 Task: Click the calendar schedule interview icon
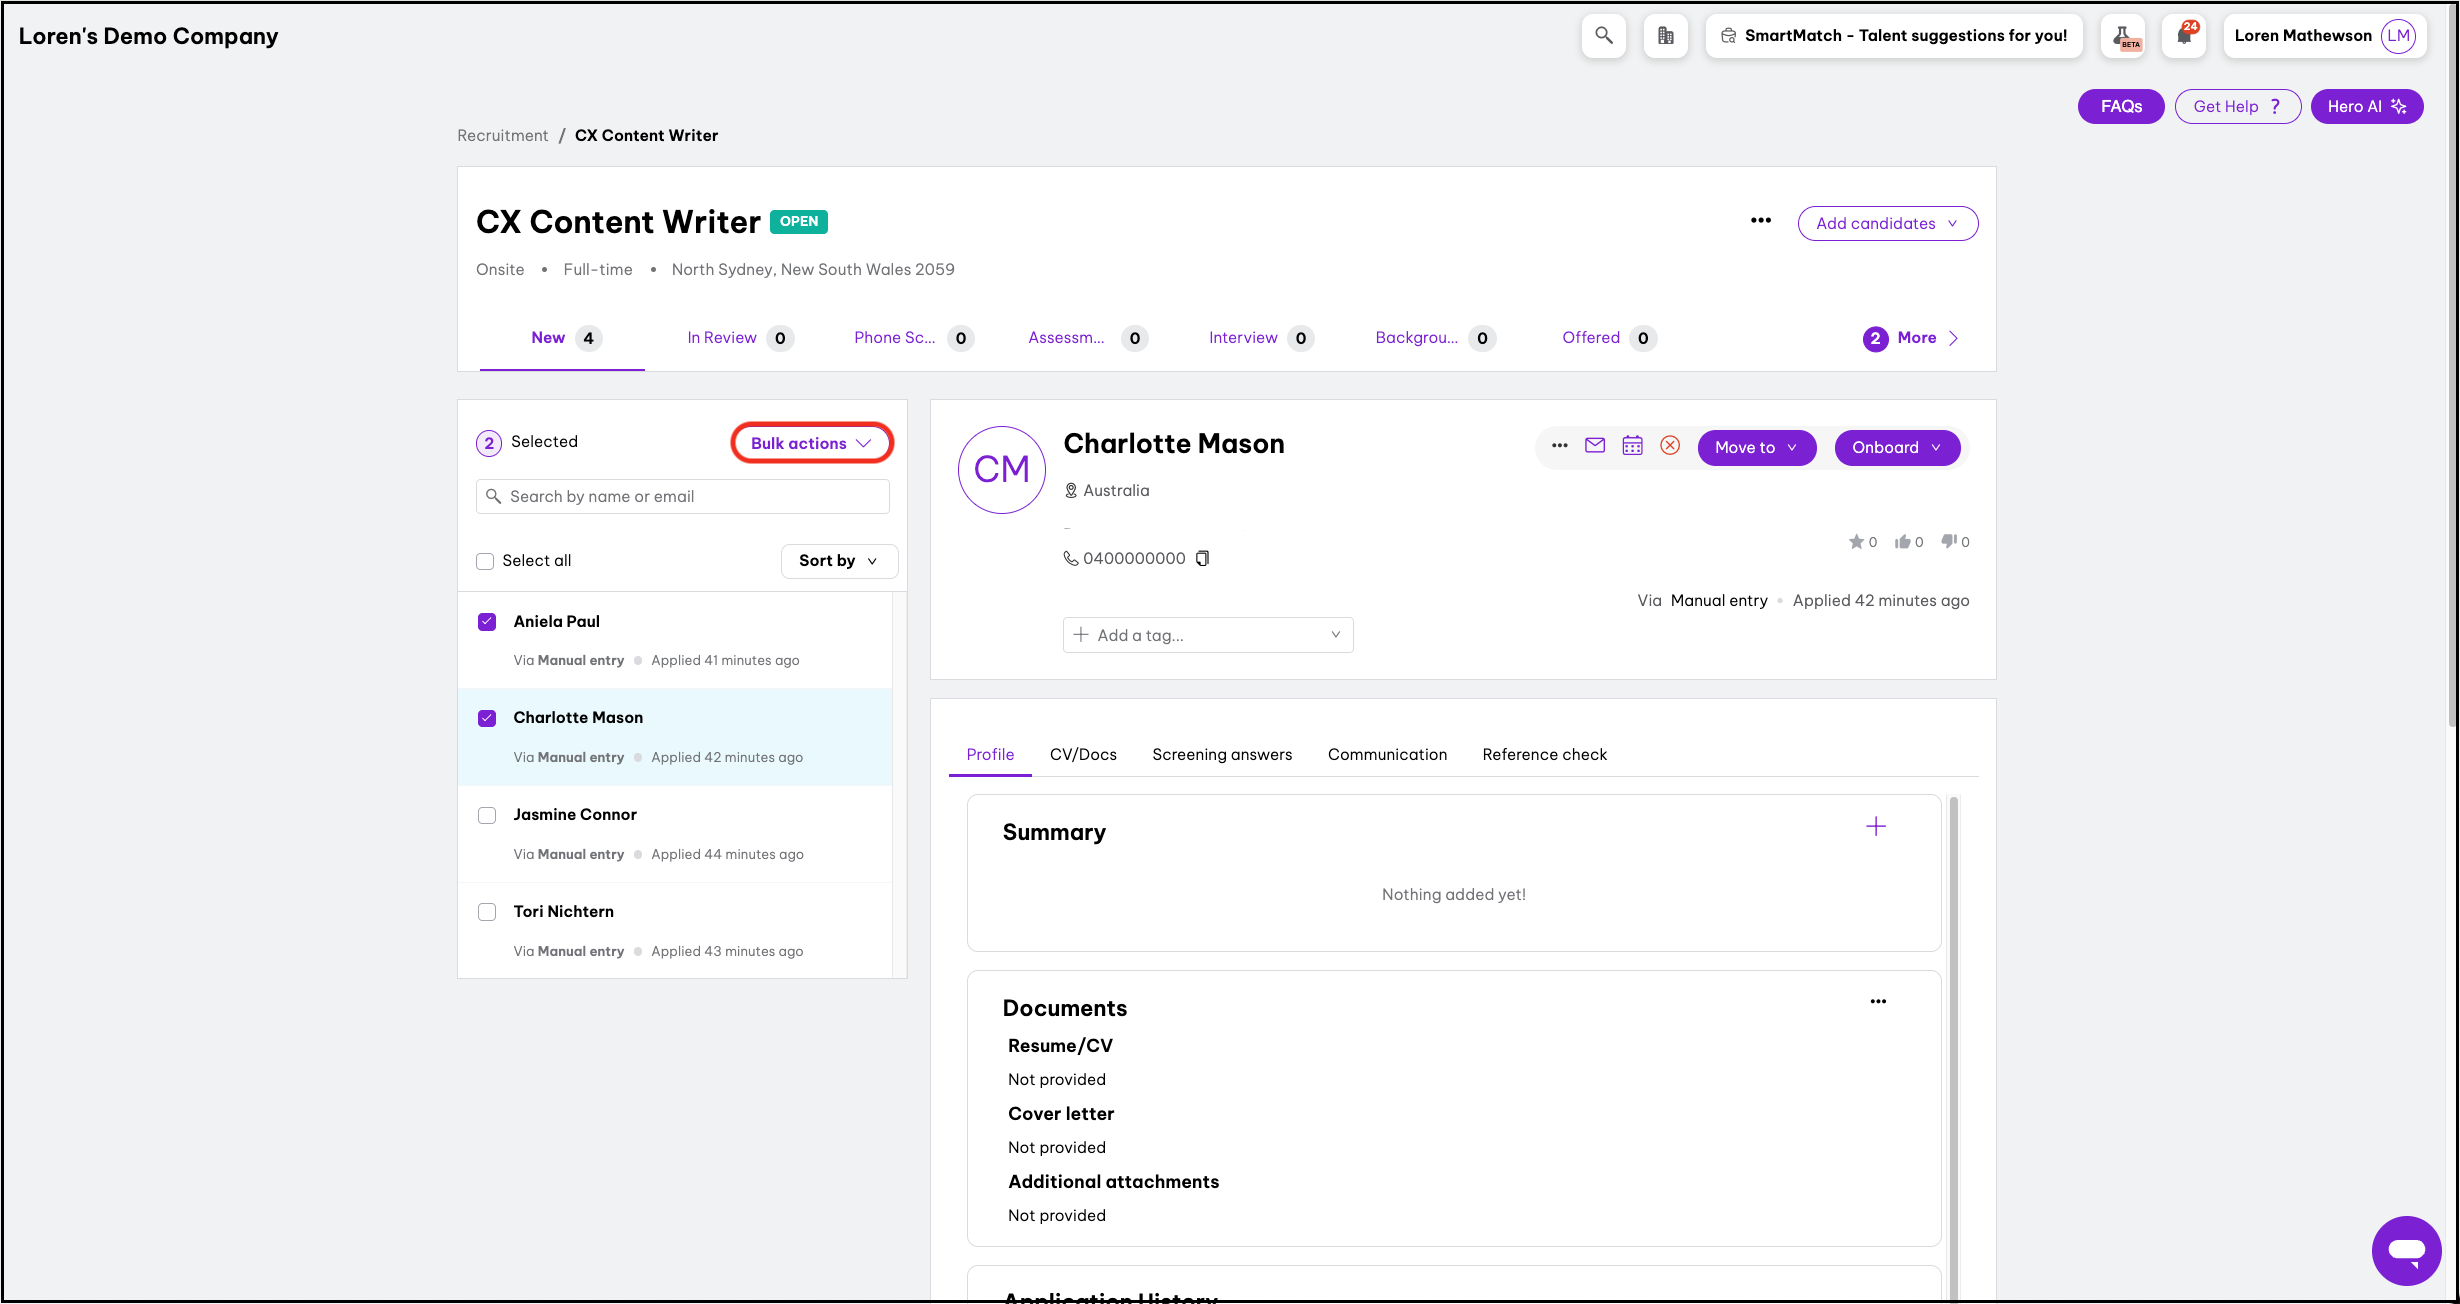point(1632,446)
